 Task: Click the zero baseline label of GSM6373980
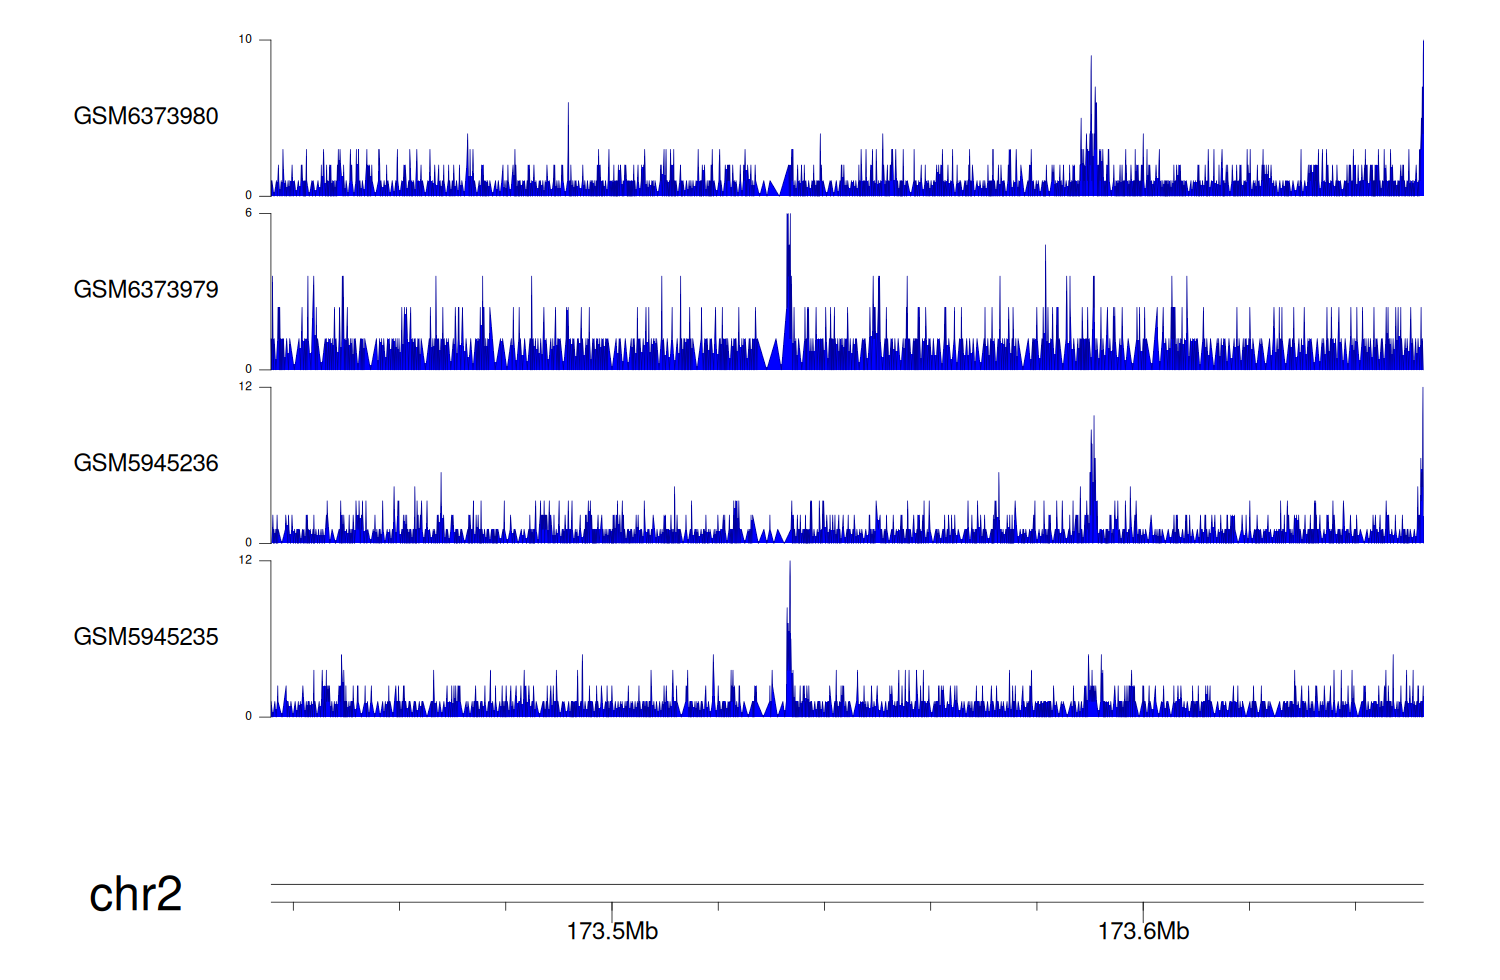tap(248, 196)
